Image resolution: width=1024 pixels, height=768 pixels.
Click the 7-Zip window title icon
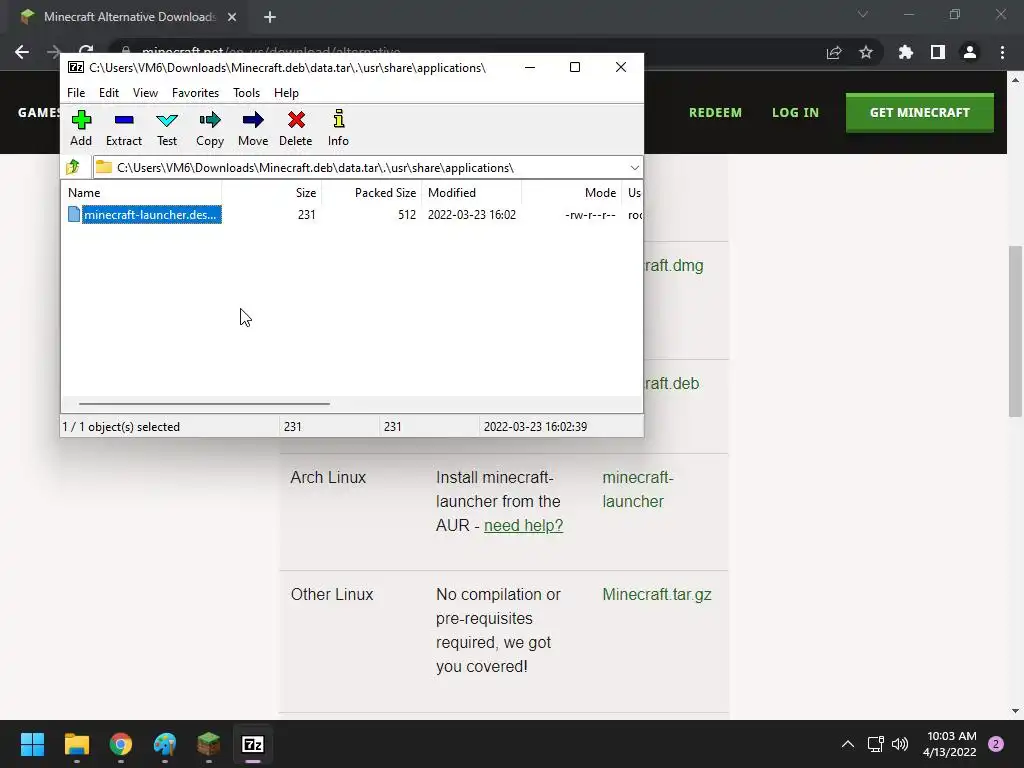[x=76, y=67]
